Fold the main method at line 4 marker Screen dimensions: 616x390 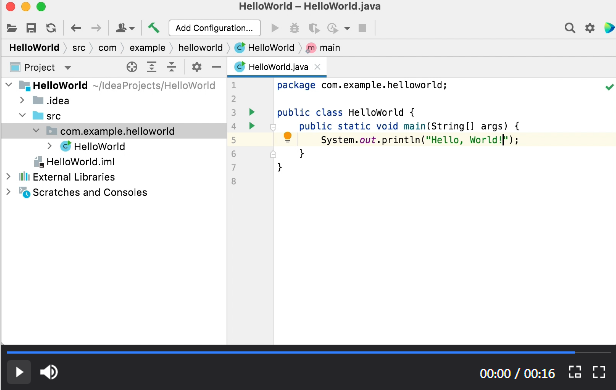tap(273, 126)
